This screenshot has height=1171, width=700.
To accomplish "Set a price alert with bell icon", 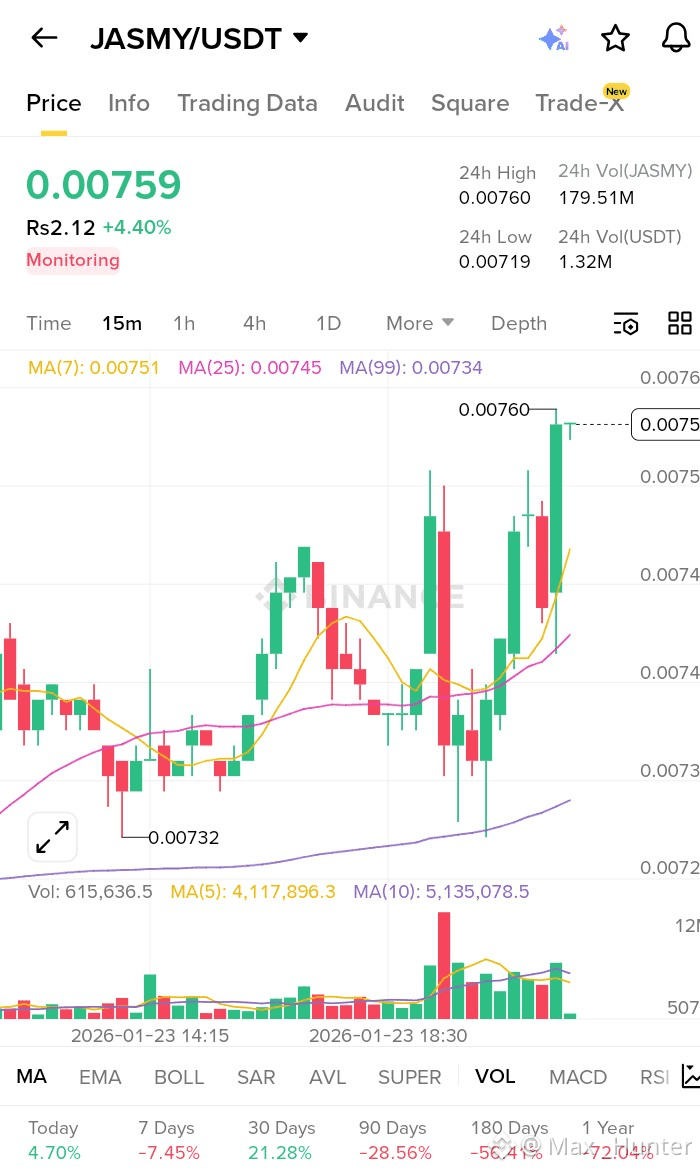I will point(676,37).
